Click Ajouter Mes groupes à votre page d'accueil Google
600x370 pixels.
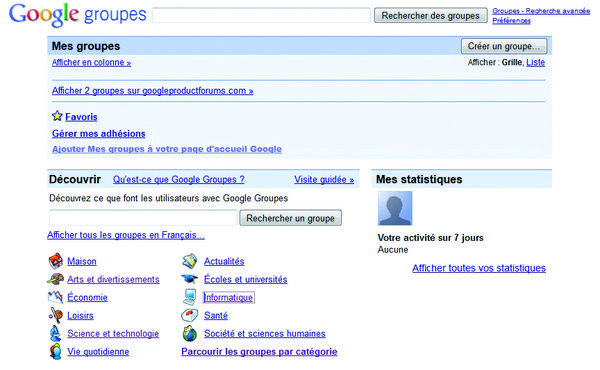click(167, 149)
